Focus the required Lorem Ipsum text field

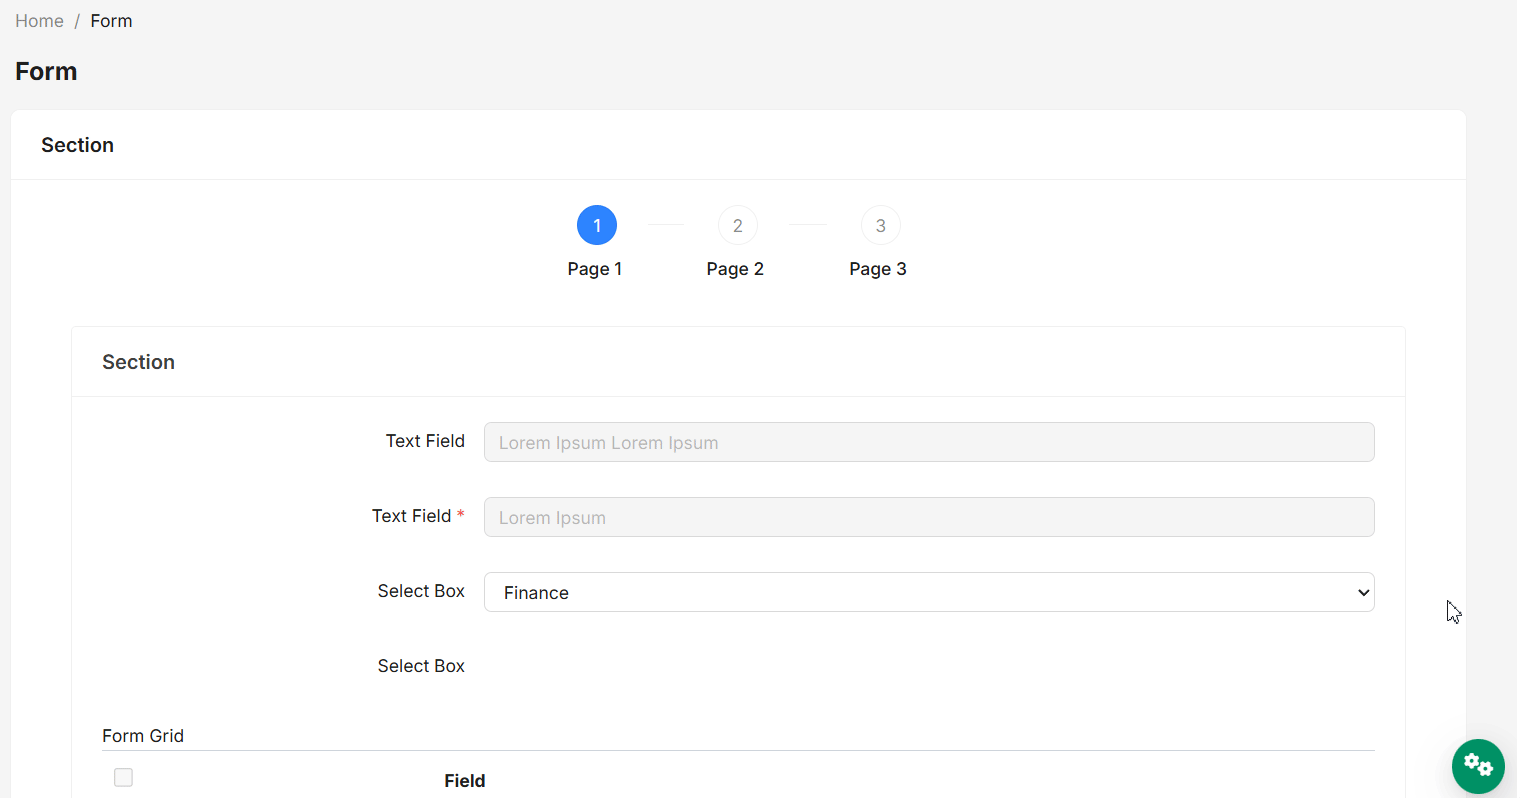pyautogui.click(x=929, y=517)
